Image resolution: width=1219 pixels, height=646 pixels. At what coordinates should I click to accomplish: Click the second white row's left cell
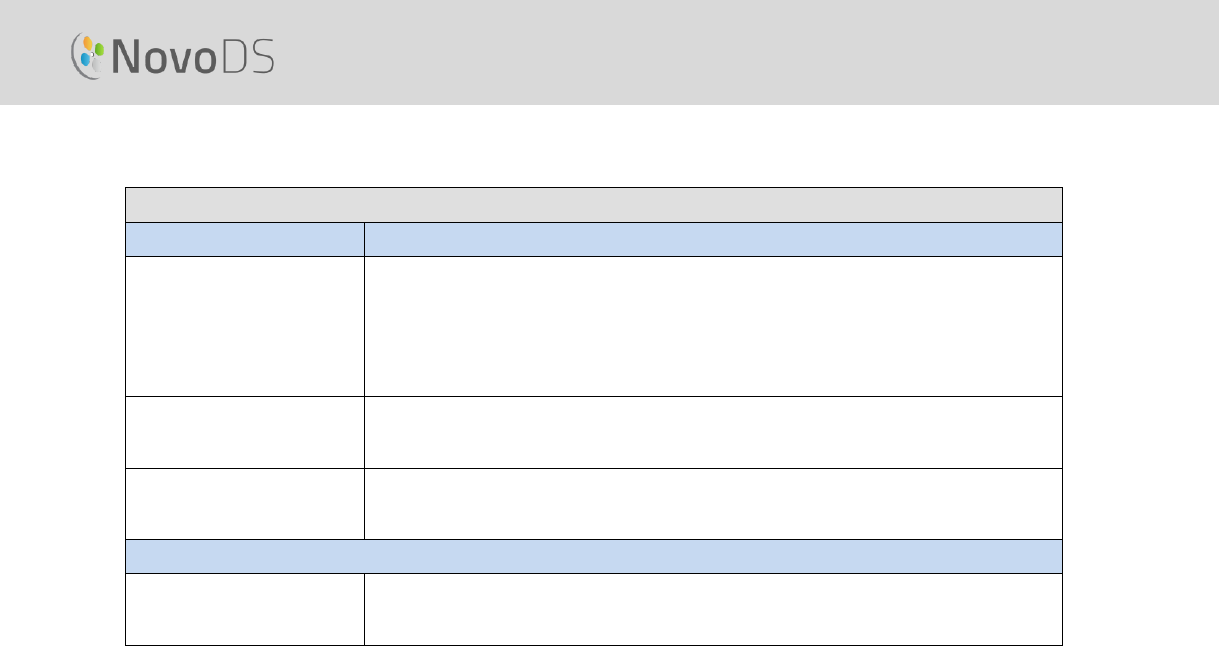click(x=245, y=433)
